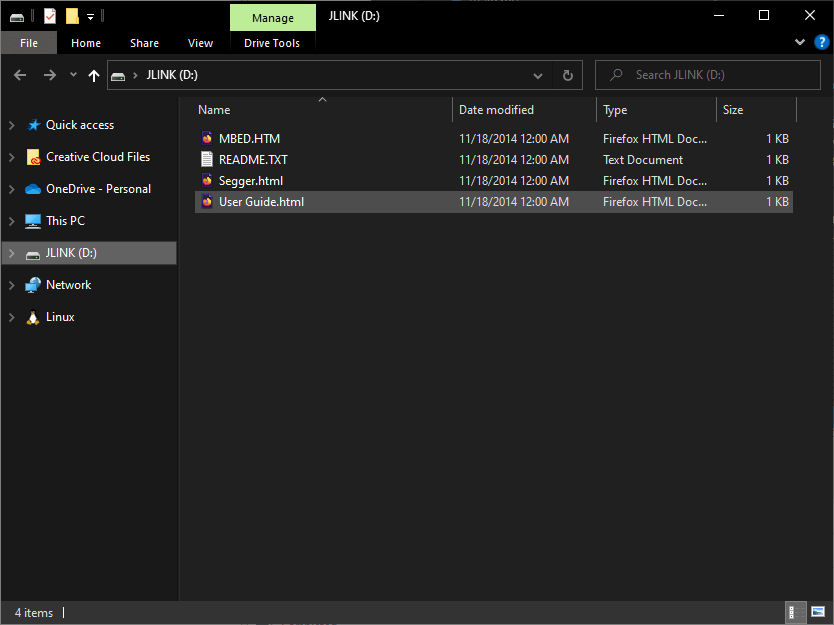Click the Network globe icon
This screenshot has height=625, width=834.
[x=33, y=285]
